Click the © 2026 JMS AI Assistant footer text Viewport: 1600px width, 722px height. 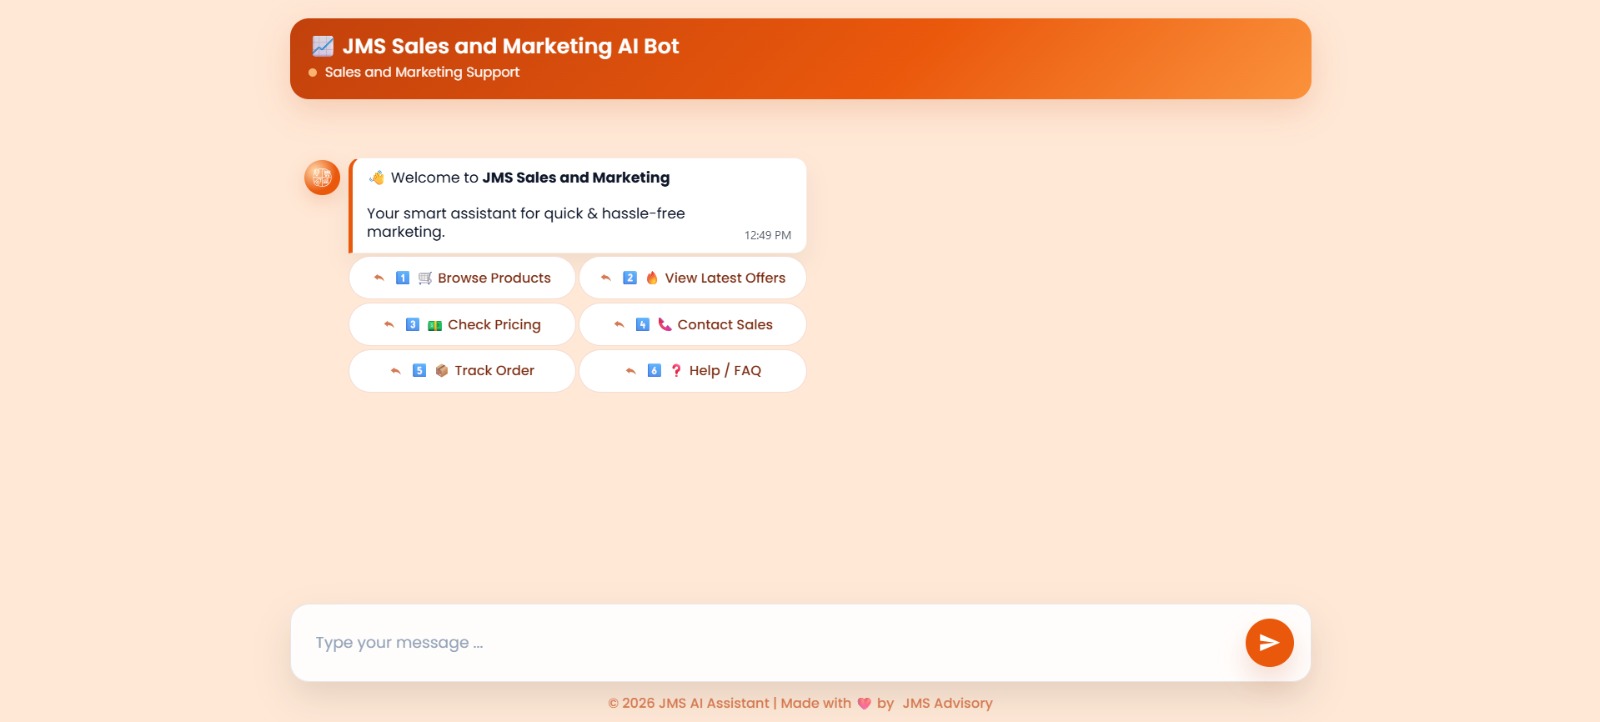(x=688, y=703)
